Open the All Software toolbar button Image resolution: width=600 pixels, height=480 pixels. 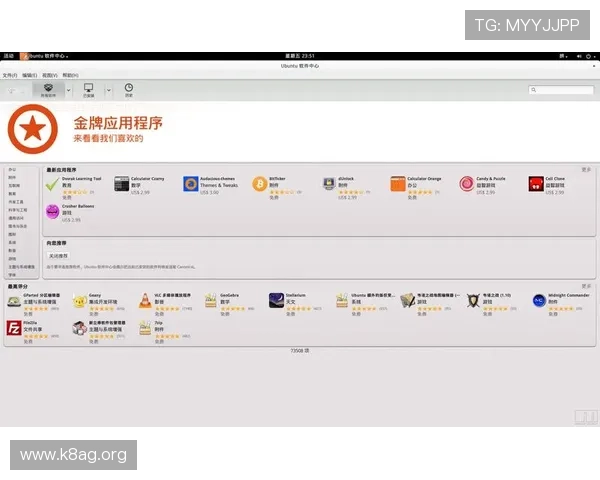point(48,90)
